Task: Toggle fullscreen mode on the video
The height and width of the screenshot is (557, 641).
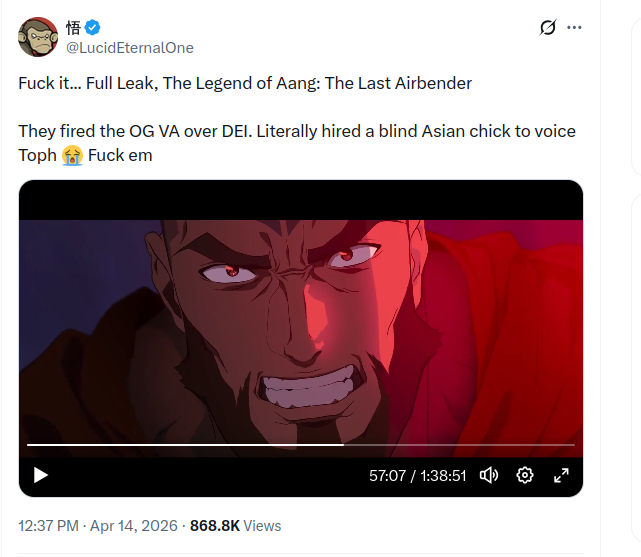Action: 561,475
